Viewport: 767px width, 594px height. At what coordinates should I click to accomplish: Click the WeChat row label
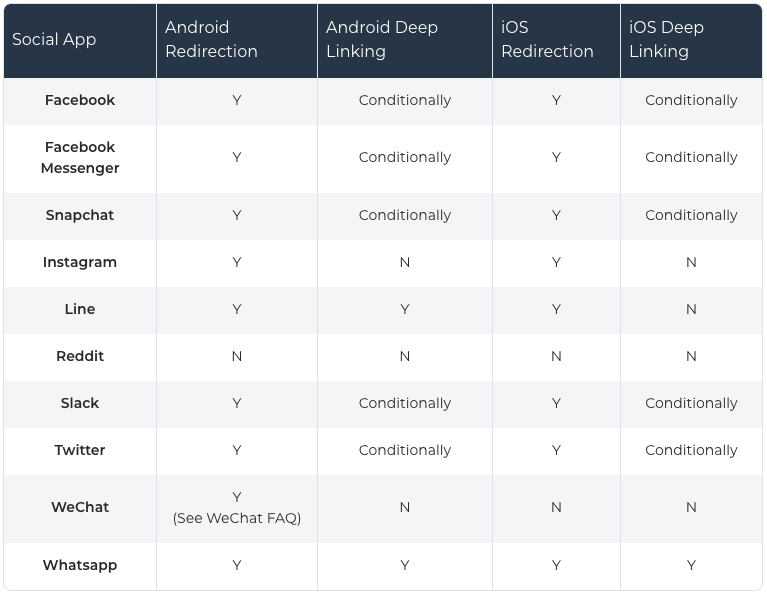tap(80, 507)
